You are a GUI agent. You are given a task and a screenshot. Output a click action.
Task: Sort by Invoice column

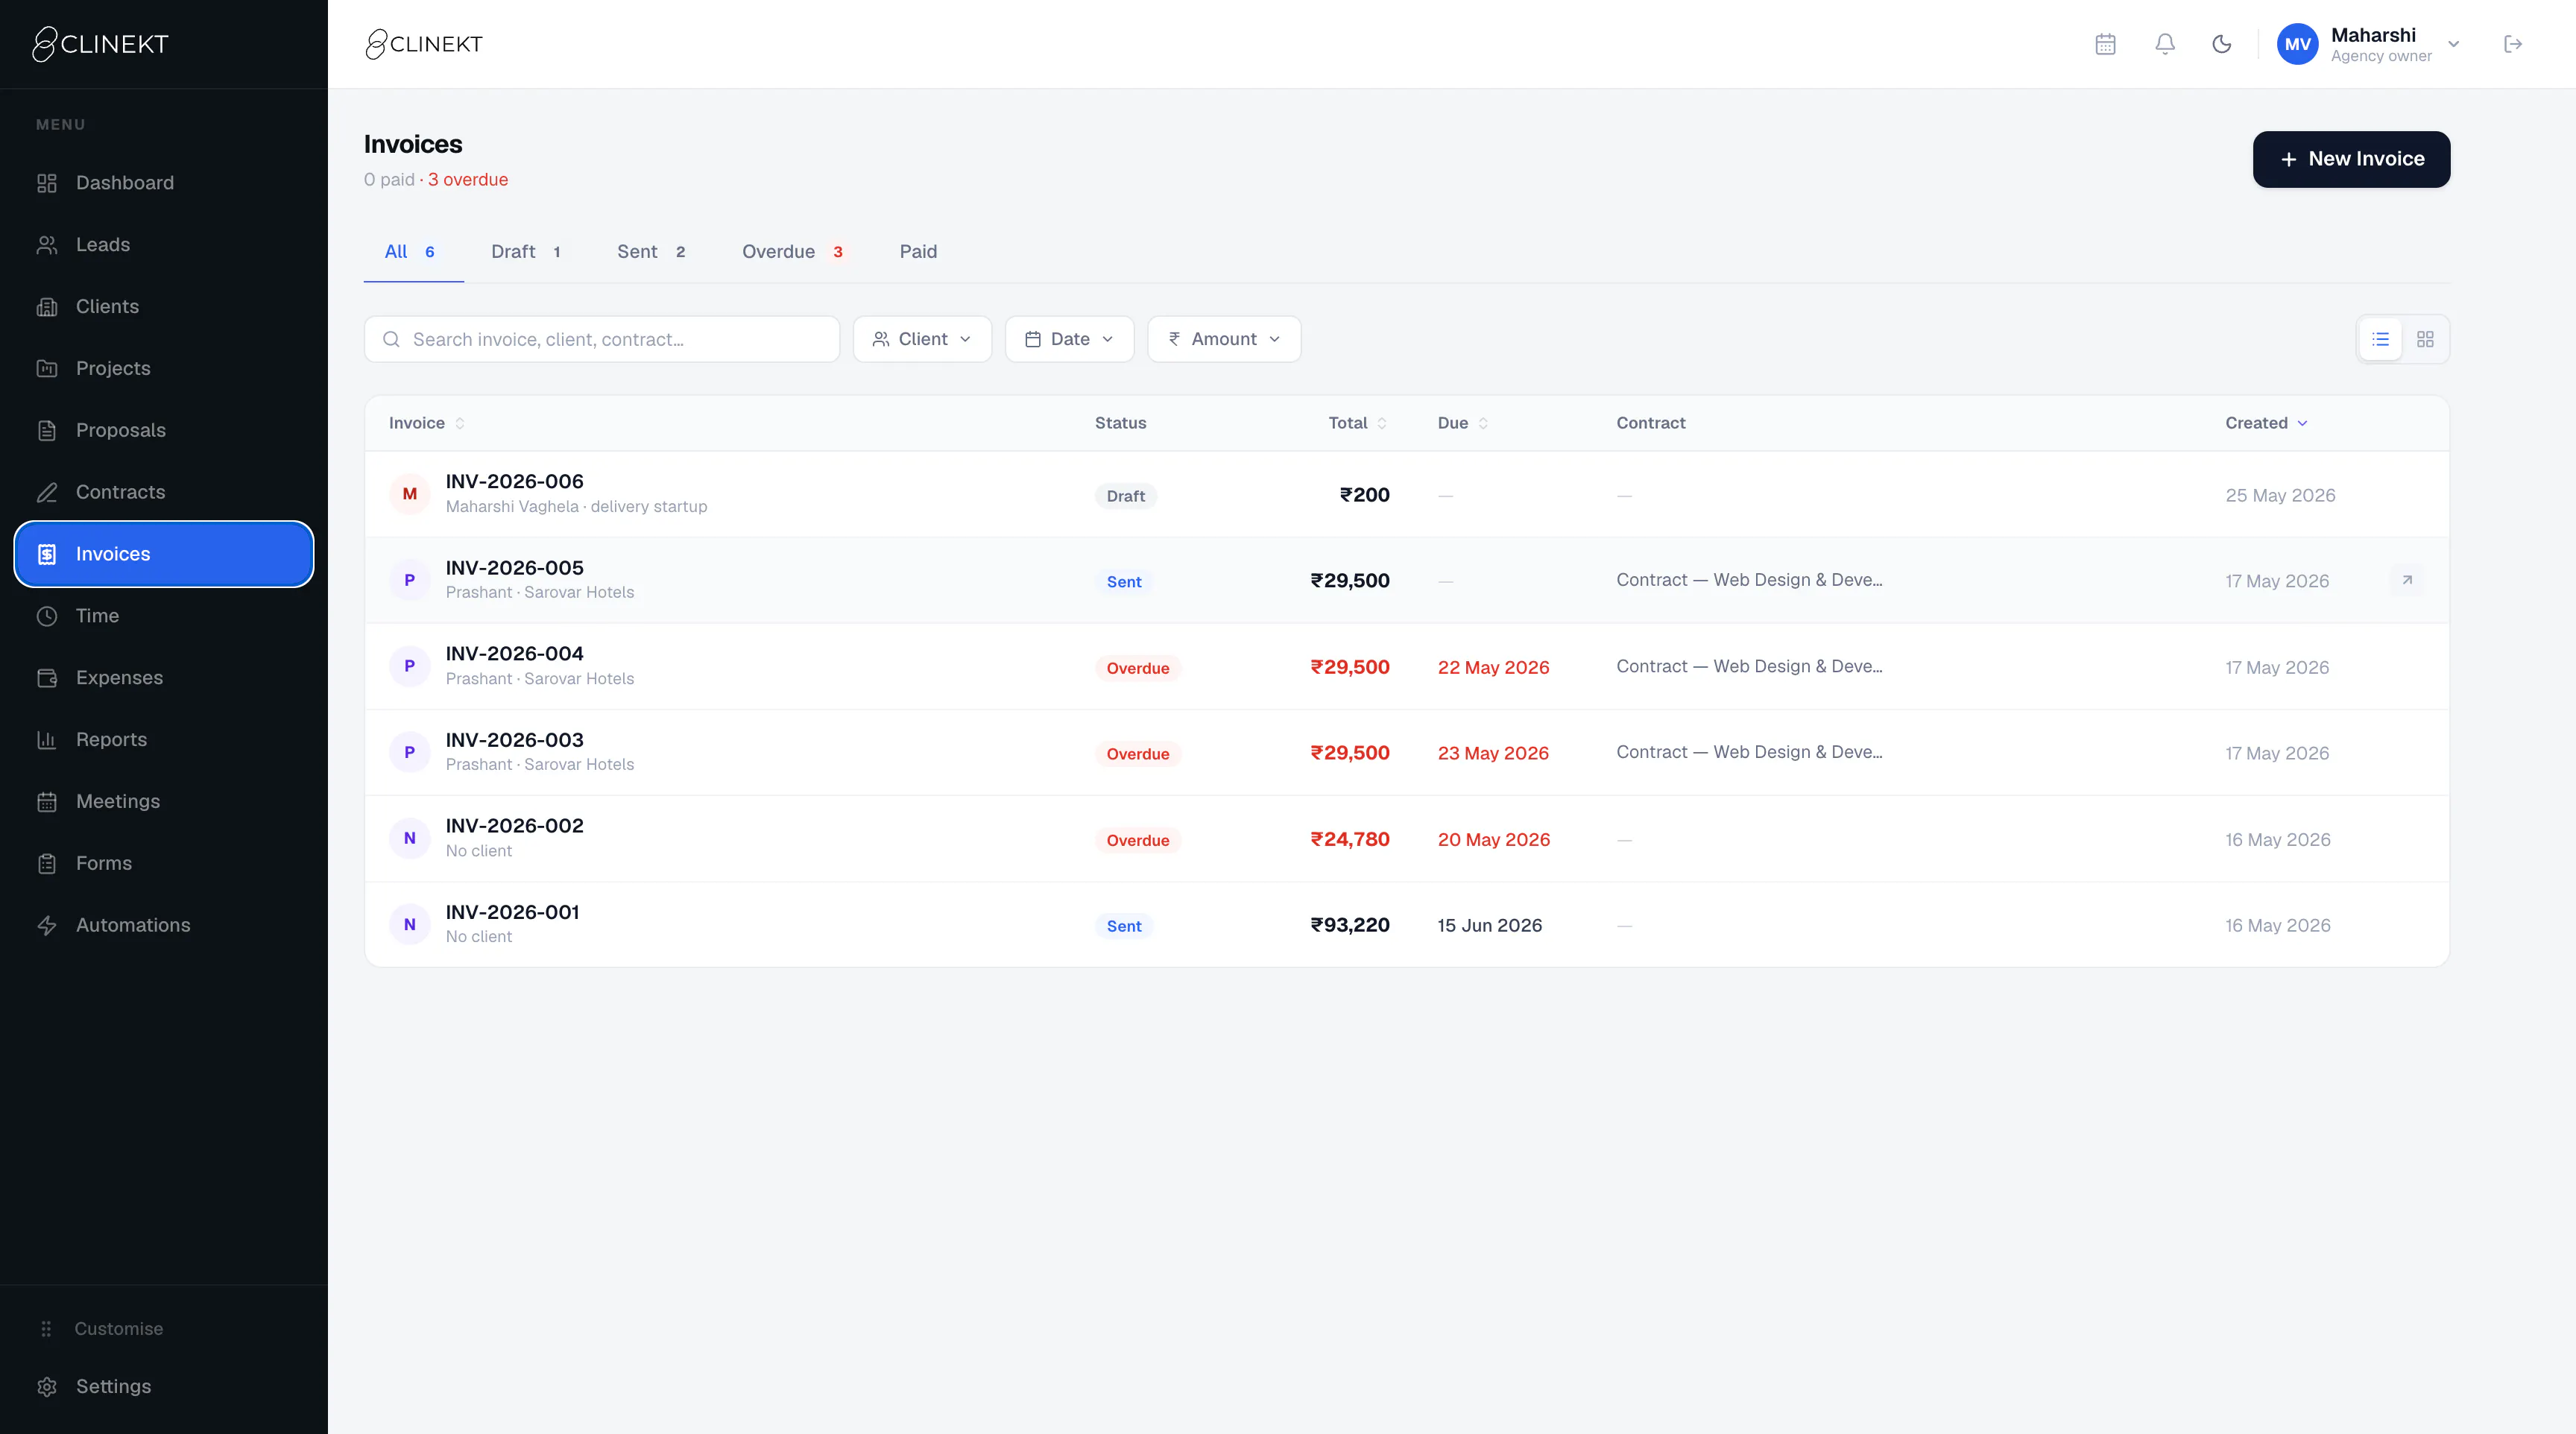427,424
